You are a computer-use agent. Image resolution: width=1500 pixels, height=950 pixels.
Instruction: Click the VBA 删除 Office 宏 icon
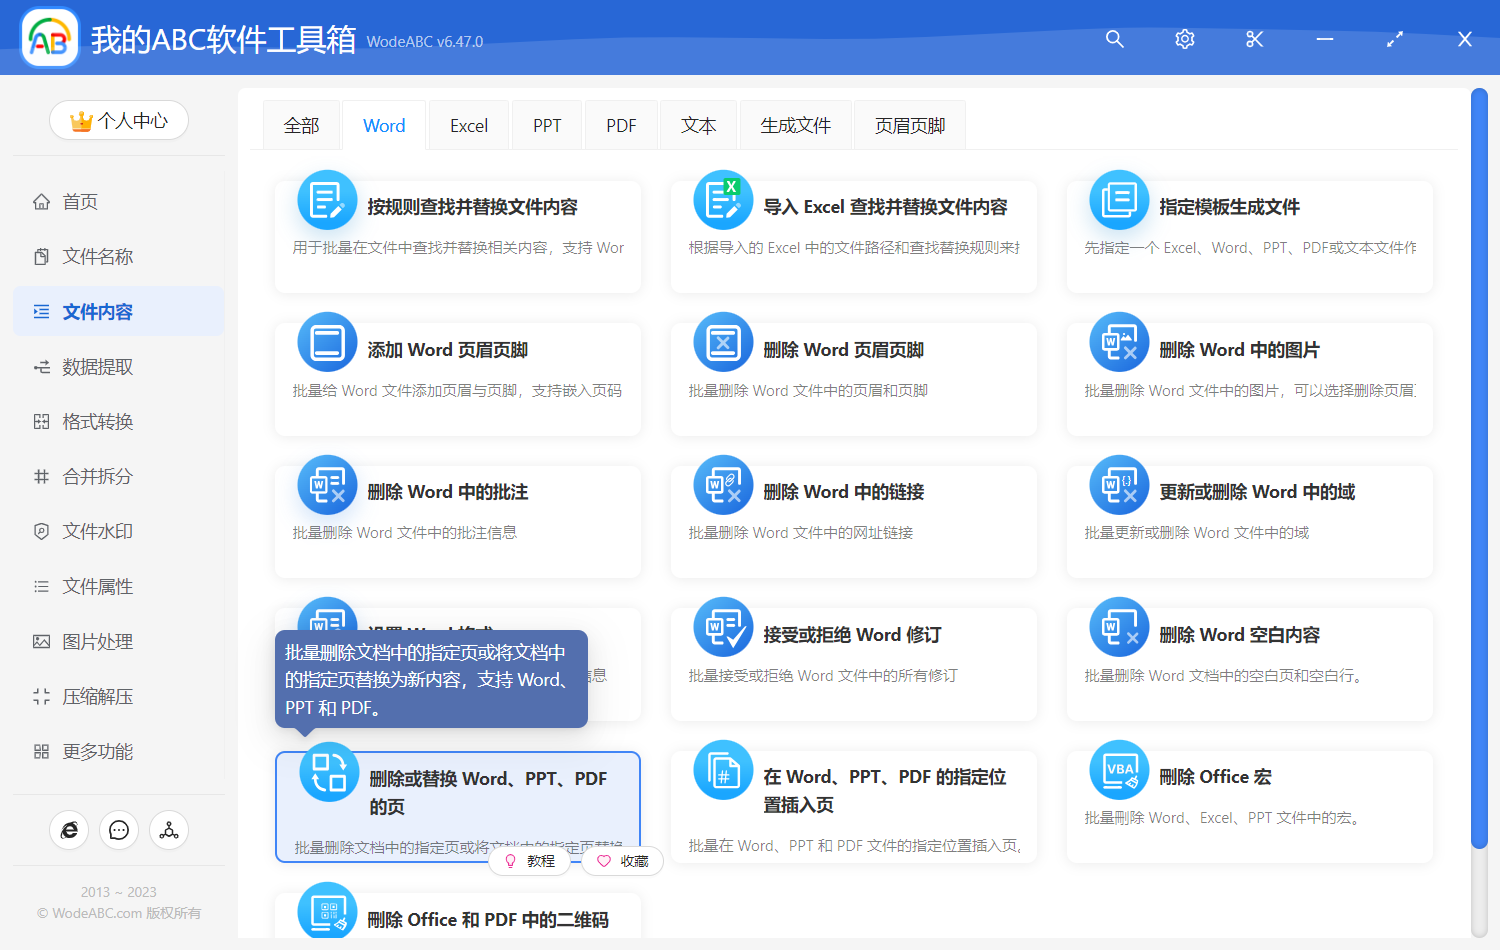[x=1118, y=770]
